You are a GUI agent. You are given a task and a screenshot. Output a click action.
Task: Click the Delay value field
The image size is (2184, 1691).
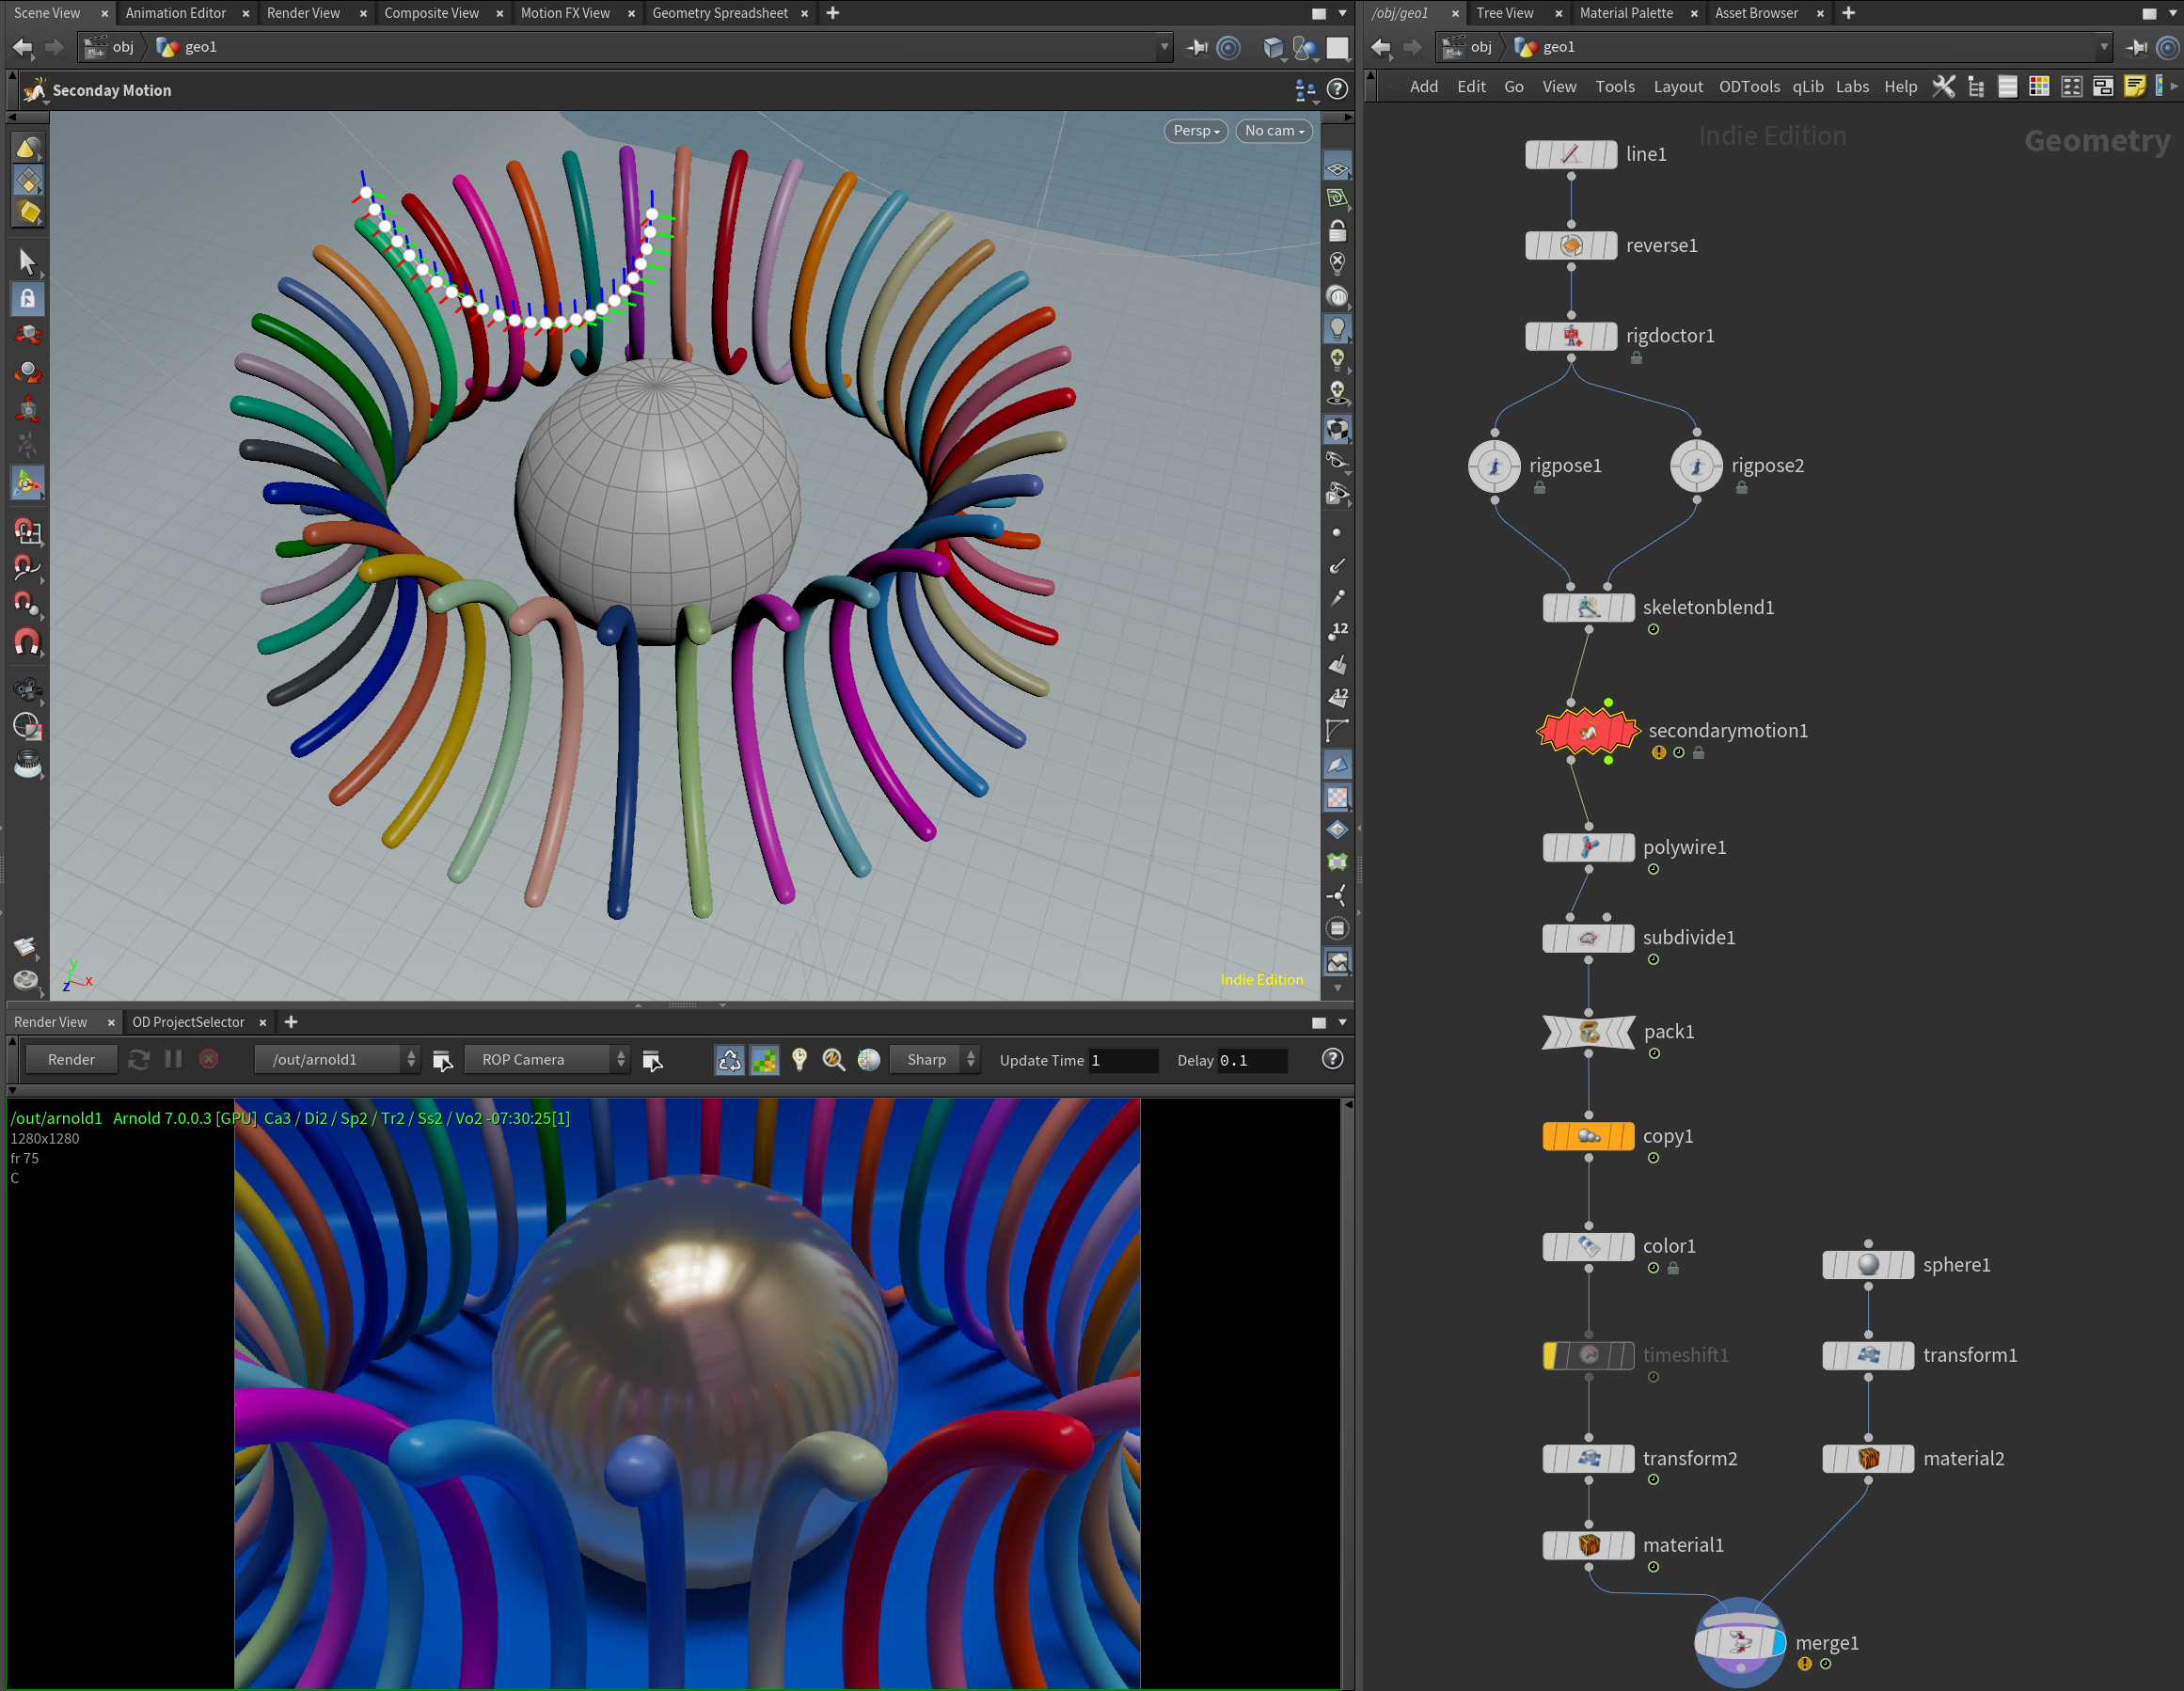1252,1061
